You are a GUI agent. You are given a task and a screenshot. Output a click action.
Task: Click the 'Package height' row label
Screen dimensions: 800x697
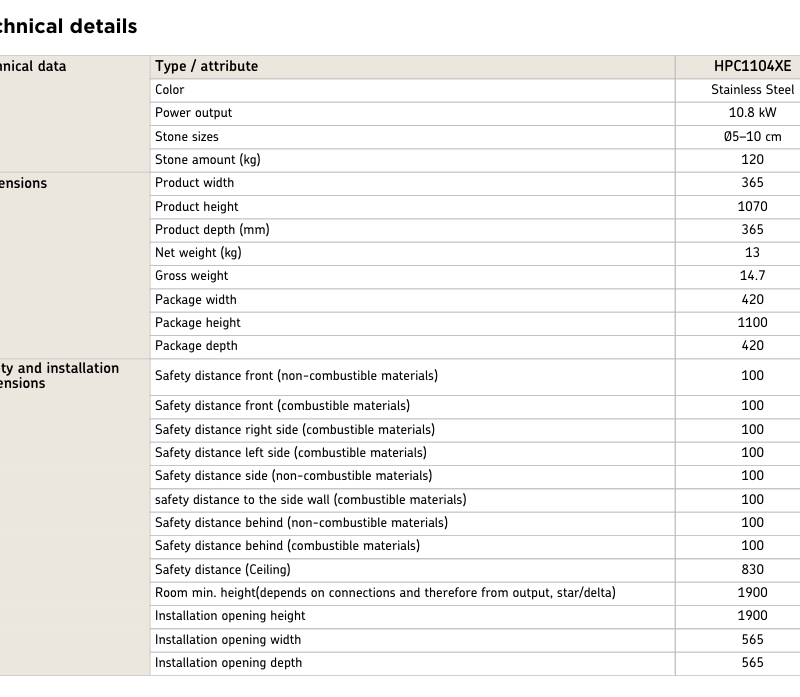click(197, 323)
